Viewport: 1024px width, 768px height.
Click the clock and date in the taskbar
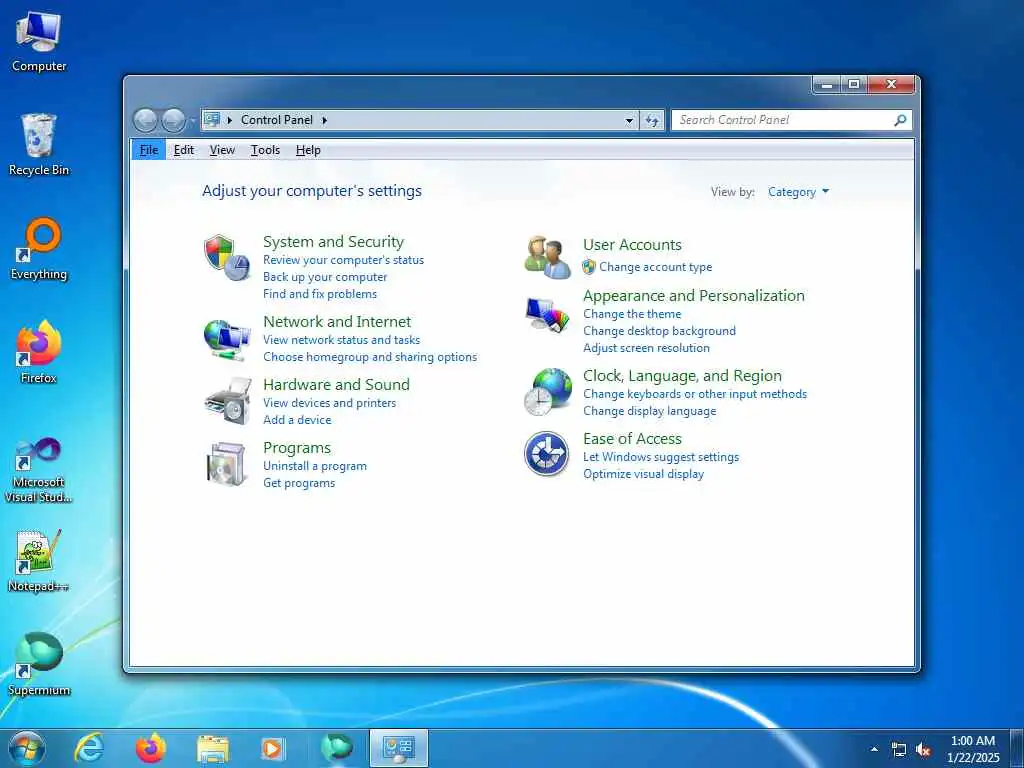[x=973, y=749]
